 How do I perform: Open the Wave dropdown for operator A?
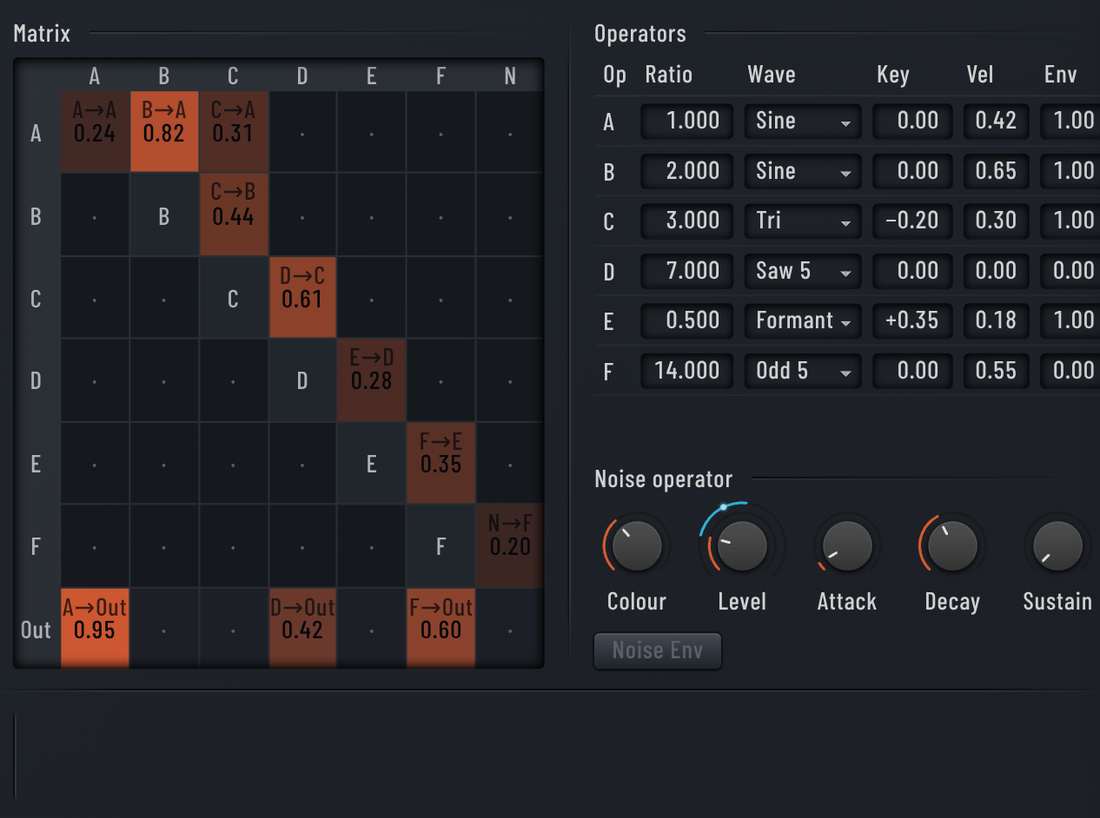pyautogui.click(x=803, y=121)
